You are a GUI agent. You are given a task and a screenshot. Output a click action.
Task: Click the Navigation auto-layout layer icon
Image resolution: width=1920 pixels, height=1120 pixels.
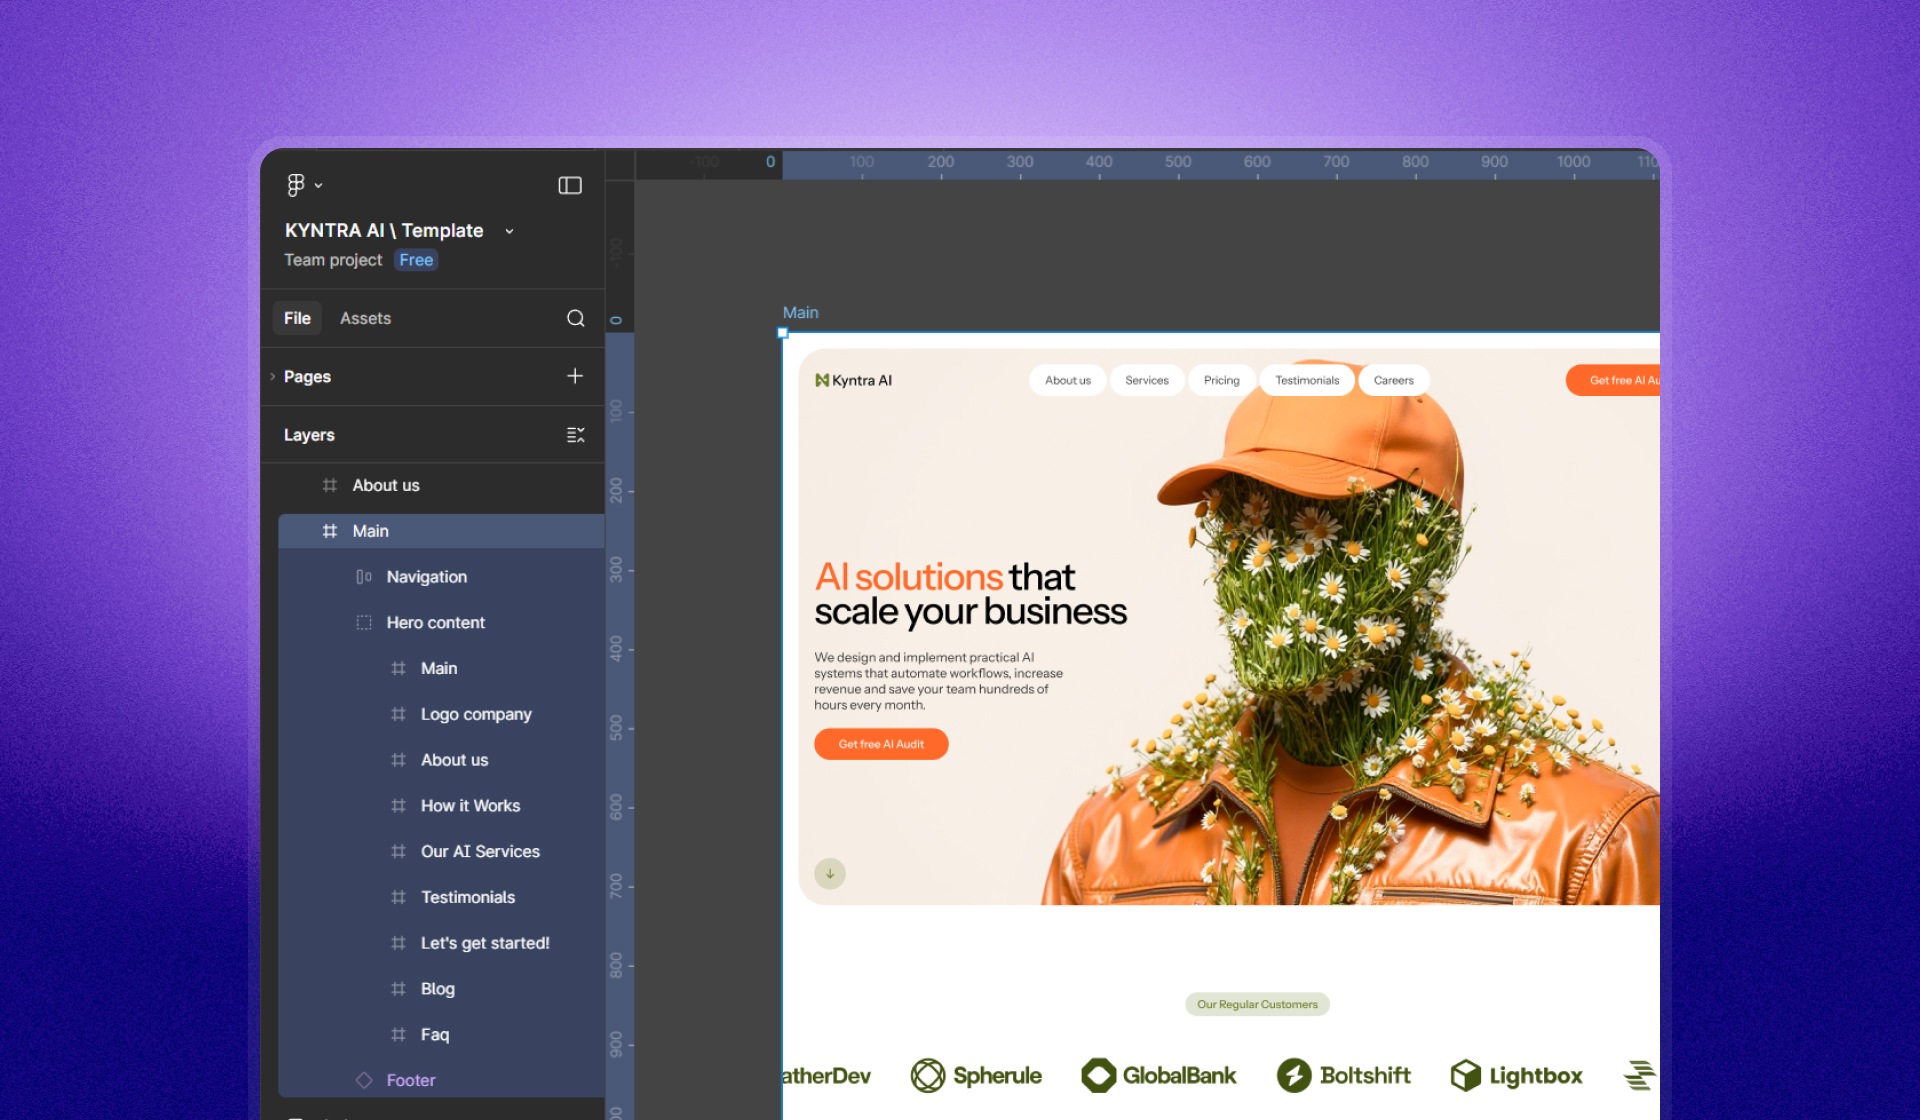(364, 577)
